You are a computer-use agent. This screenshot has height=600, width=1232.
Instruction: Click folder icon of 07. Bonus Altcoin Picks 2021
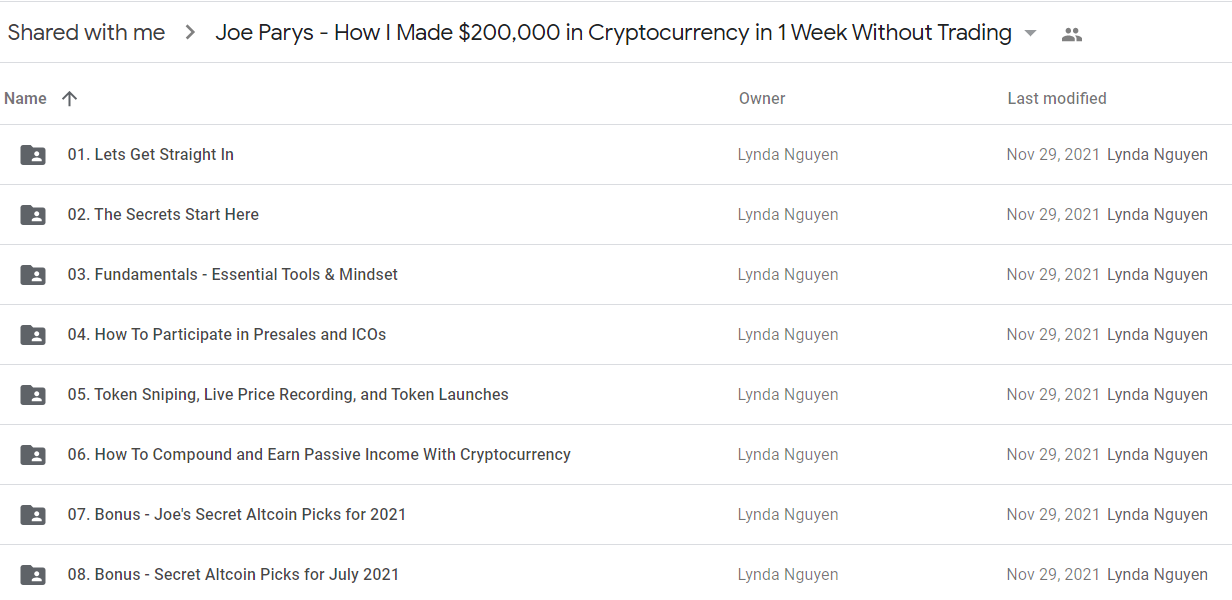[33, 515]
